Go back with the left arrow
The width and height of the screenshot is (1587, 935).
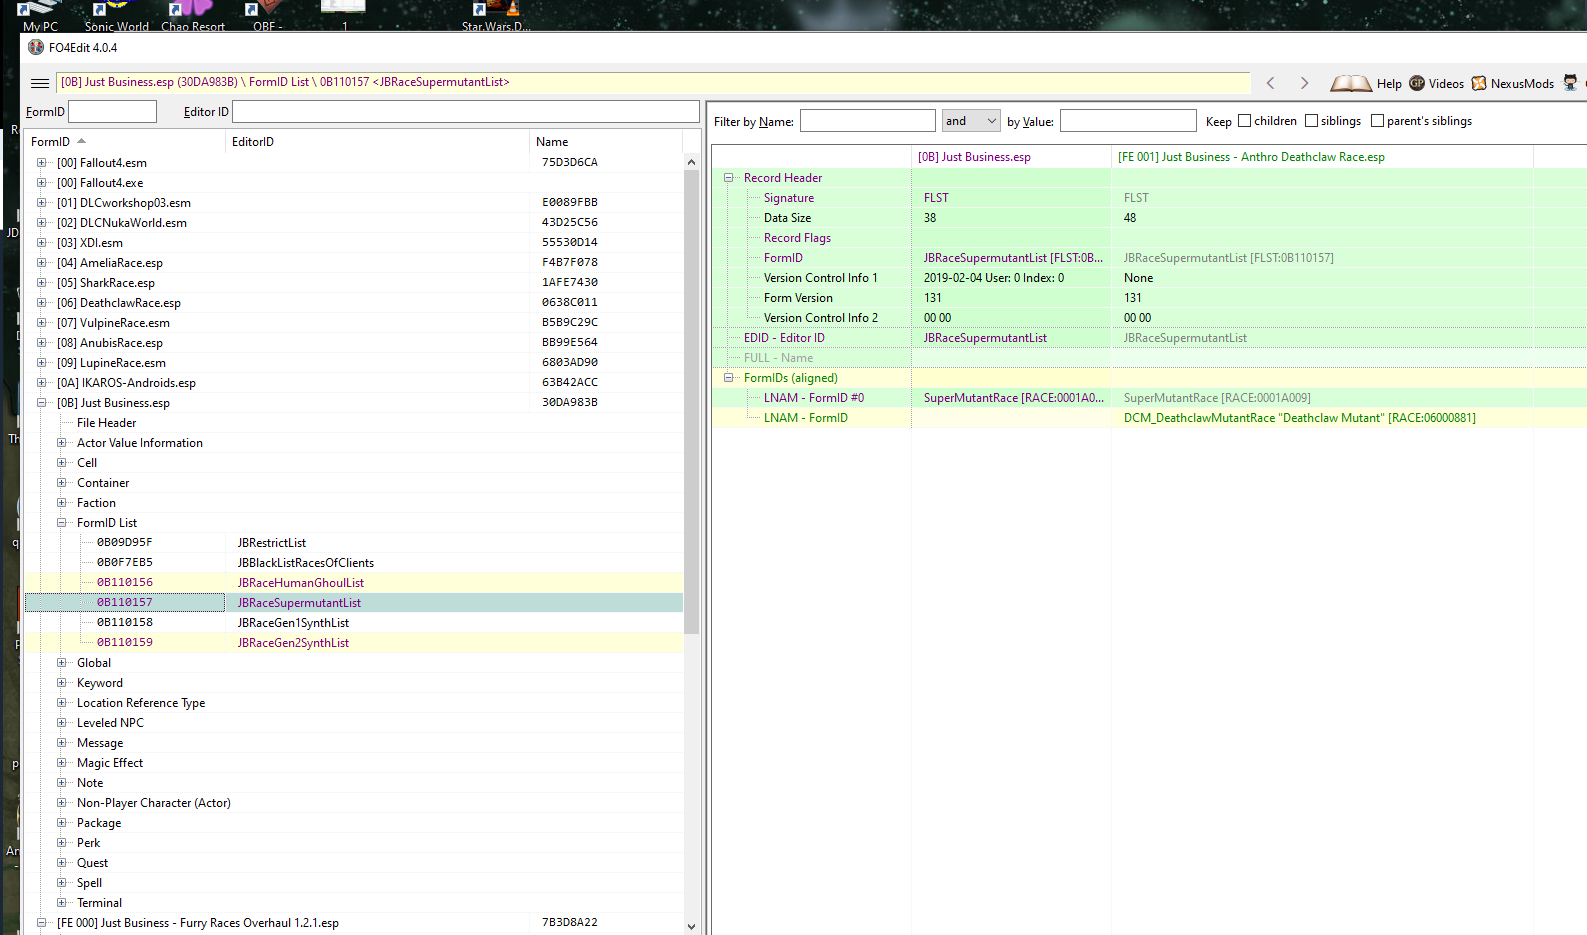1271,83
